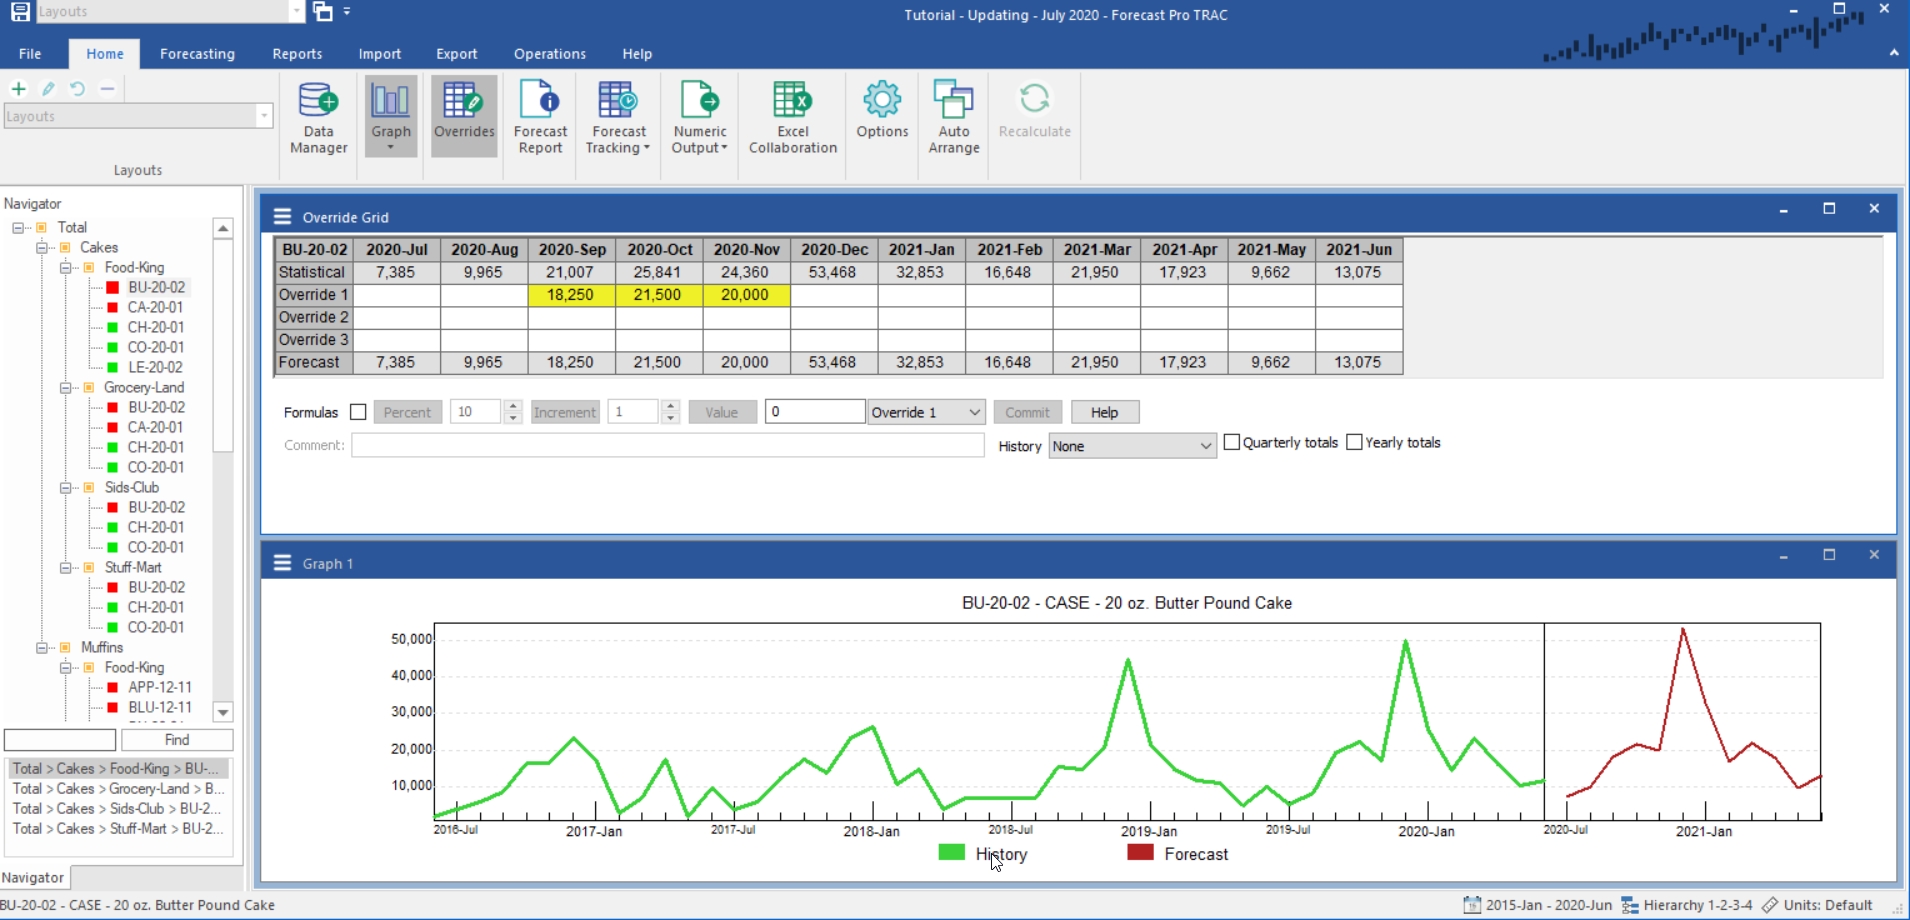Screen dimensions: 1910x920
Task: Collapse the ribbon with the arrow
Action: point(1894,53)
